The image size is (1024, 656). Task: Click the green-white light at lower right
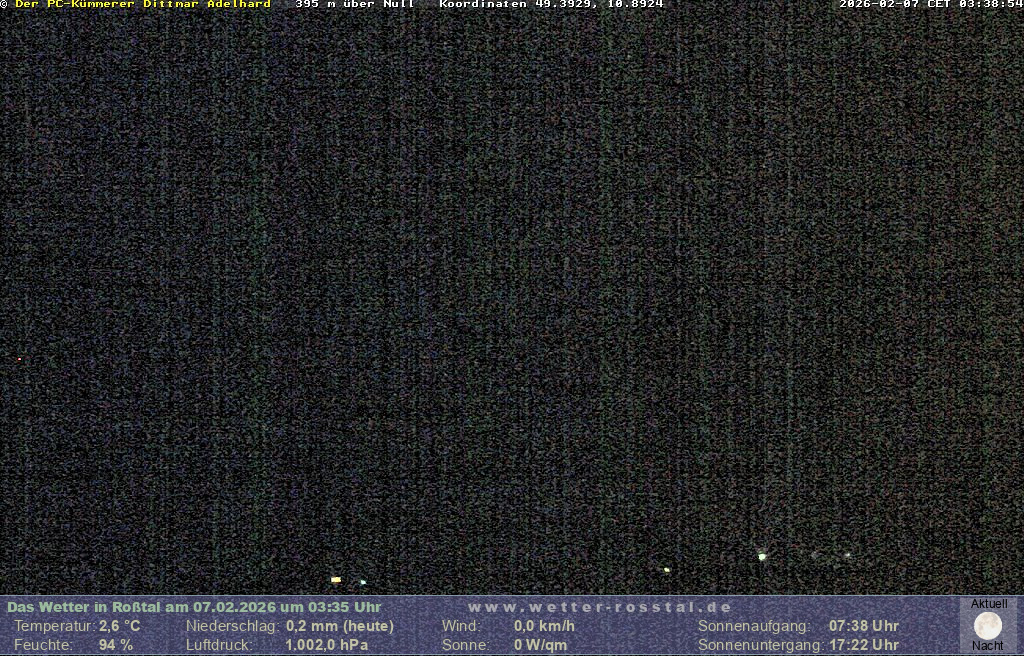(762, 556)
